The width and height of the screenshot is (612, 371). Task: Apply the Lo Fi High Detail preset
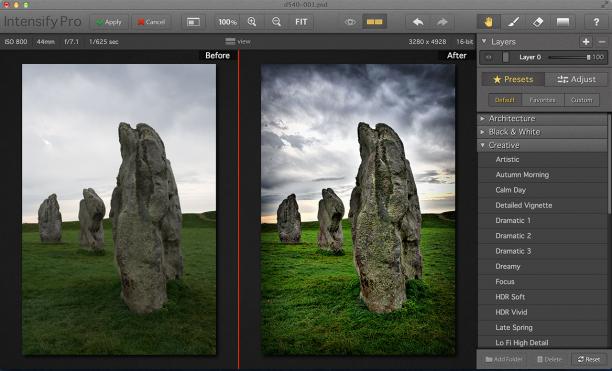(x=543, y=342)
